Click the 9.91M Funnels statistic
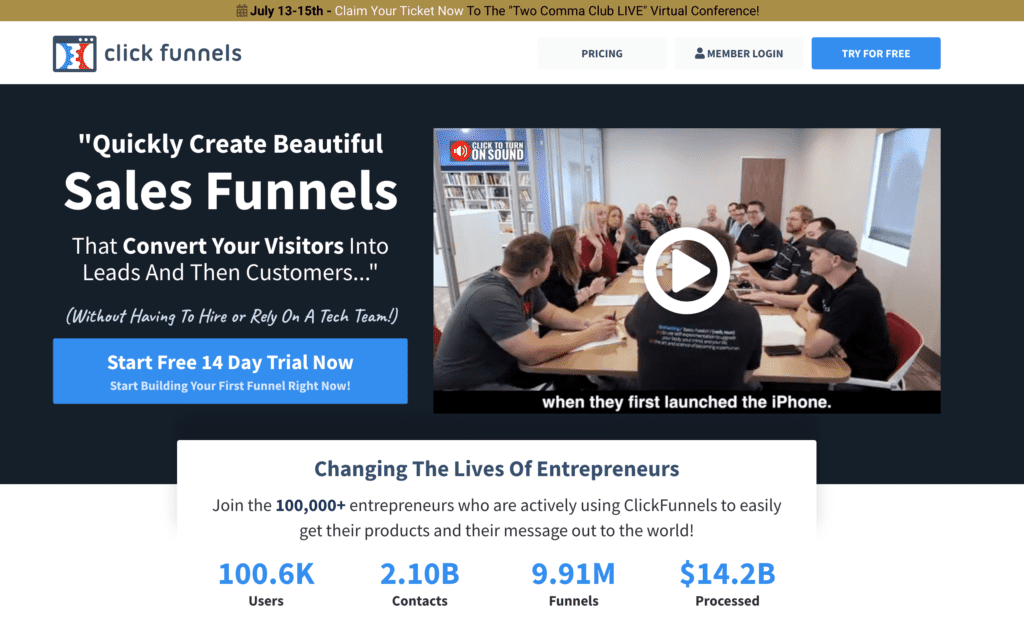 [573, 583]
